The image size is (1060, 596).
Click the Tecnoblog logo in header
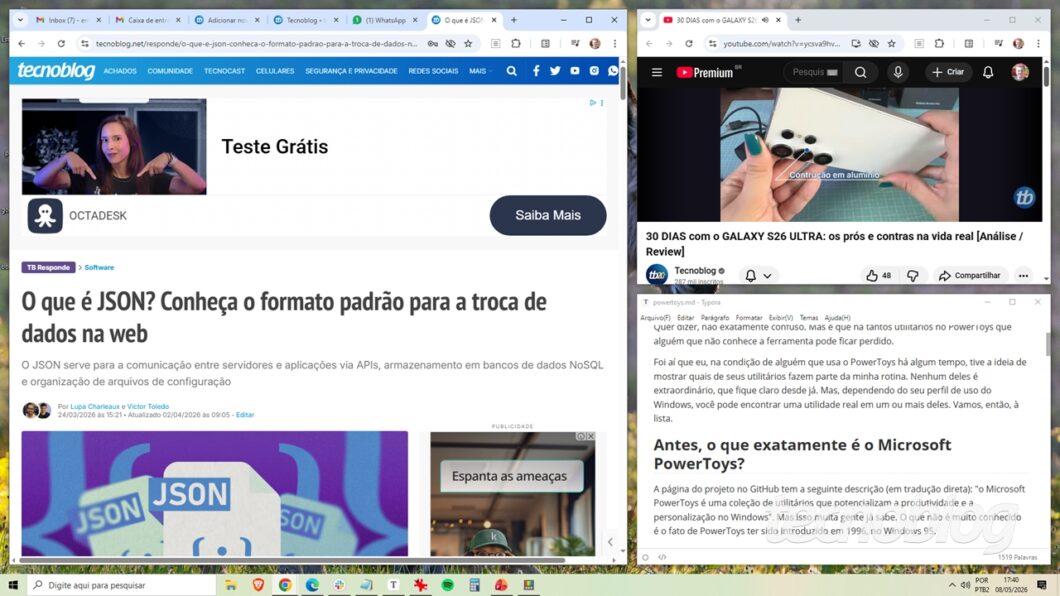pos(56,70)
